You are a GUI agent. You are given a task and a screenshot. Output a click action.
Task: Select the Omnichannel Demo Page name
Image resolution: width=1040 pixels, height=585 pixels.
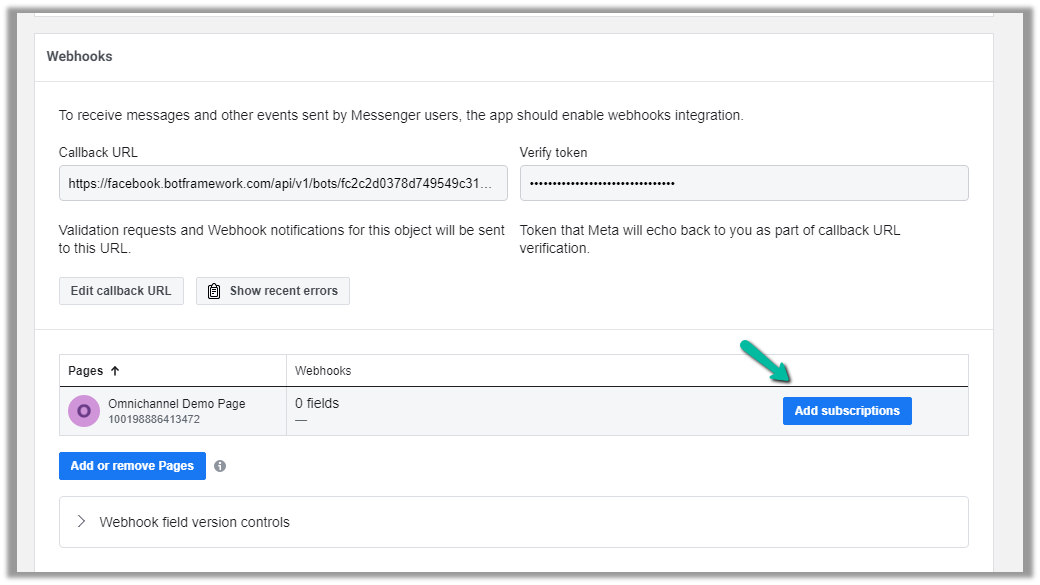point(176,404)
